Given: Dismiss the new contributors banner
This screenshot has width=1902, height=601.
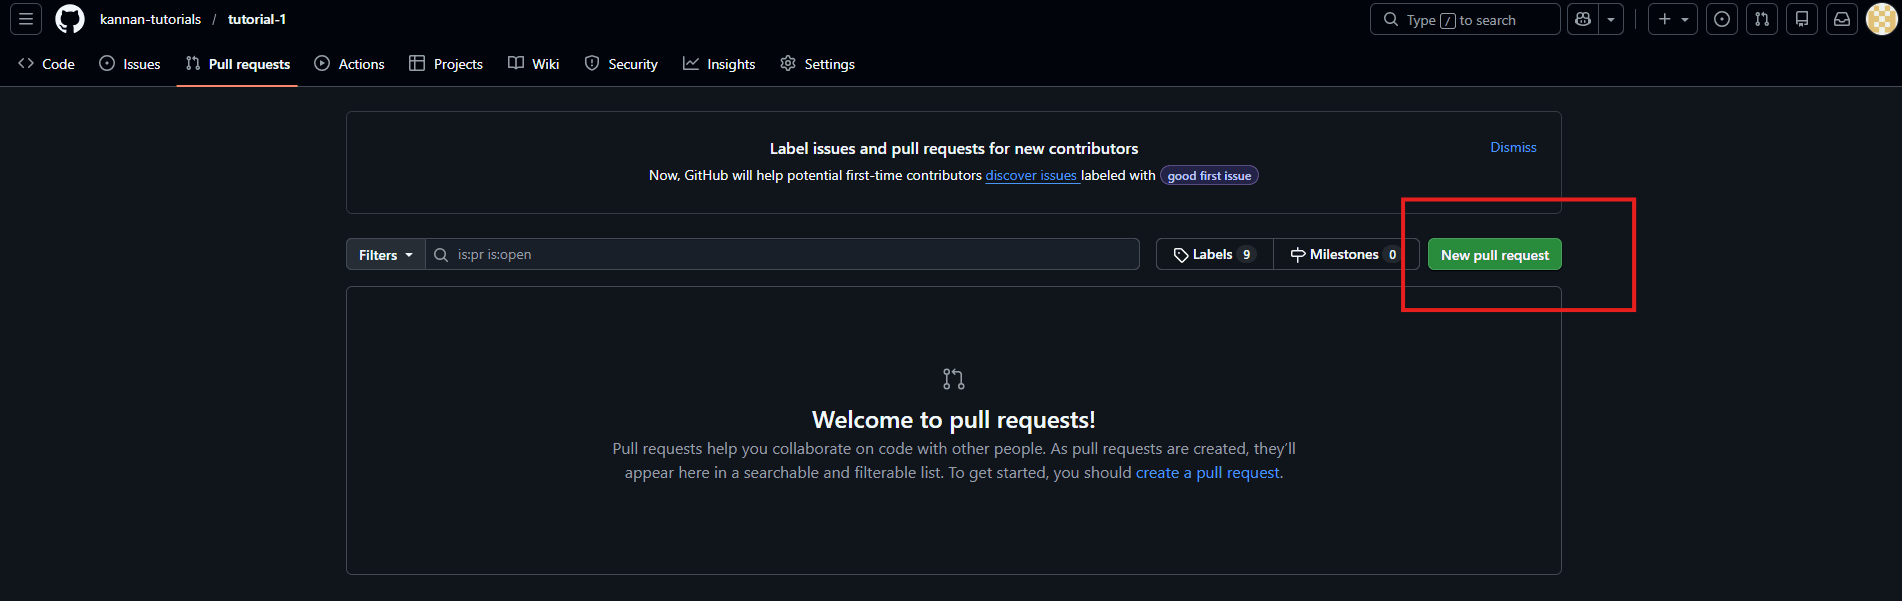Looking at the screenshot, I should 1513,147.
